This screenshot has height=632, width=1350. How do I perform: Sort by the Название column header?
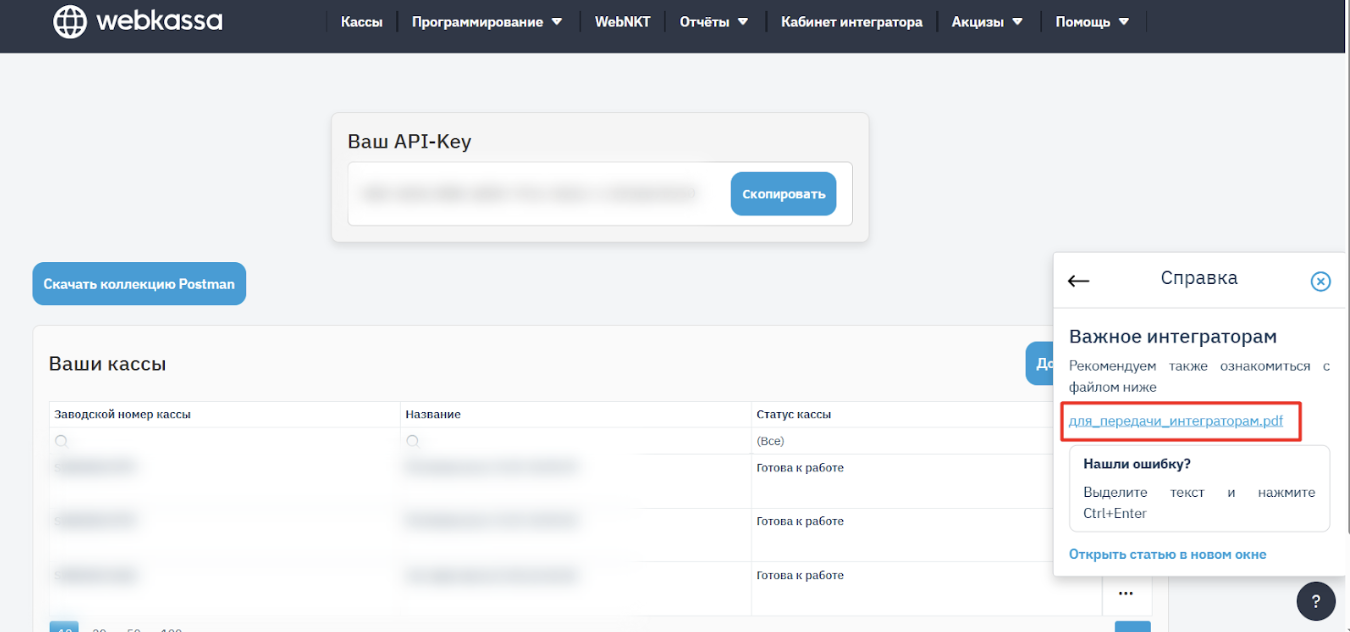(433, 414)
